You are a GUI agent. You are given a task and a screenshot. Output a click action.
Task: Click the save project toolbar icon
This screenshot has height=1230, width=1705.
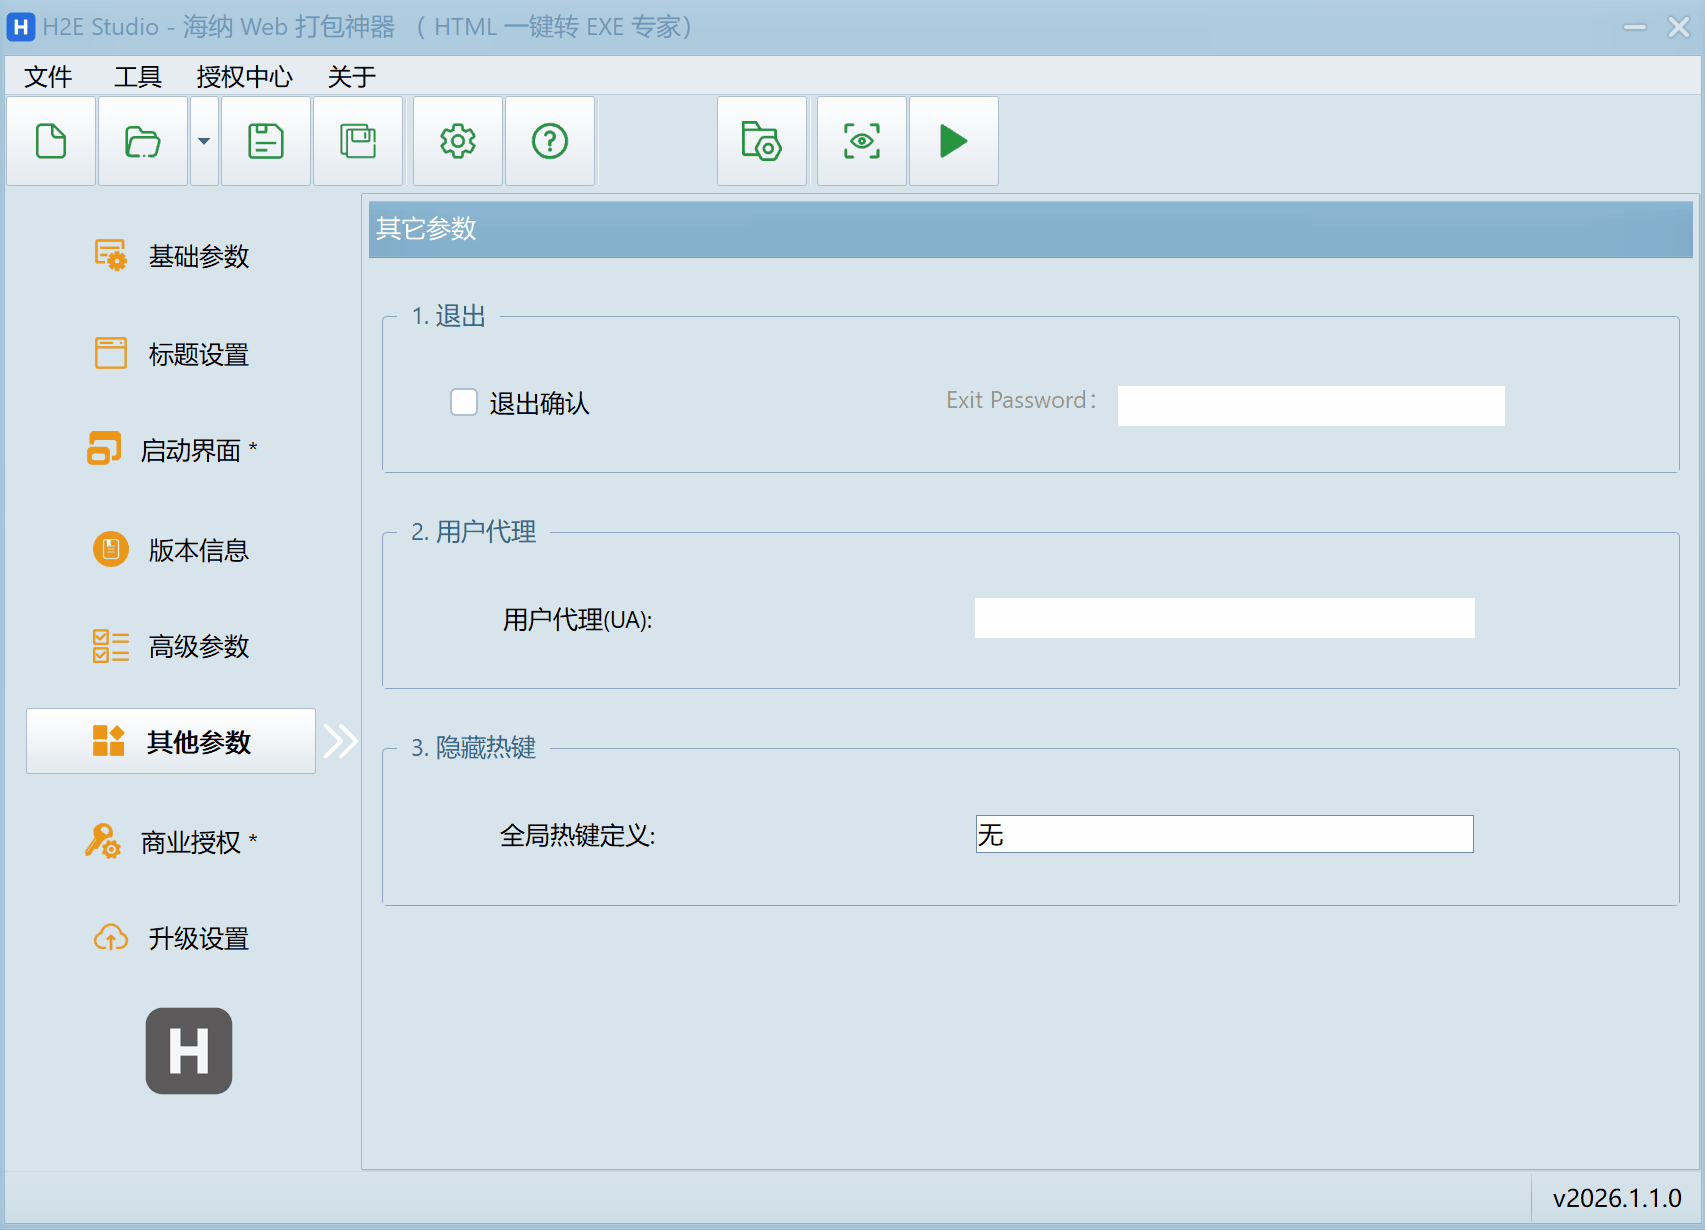coord(265,141)
